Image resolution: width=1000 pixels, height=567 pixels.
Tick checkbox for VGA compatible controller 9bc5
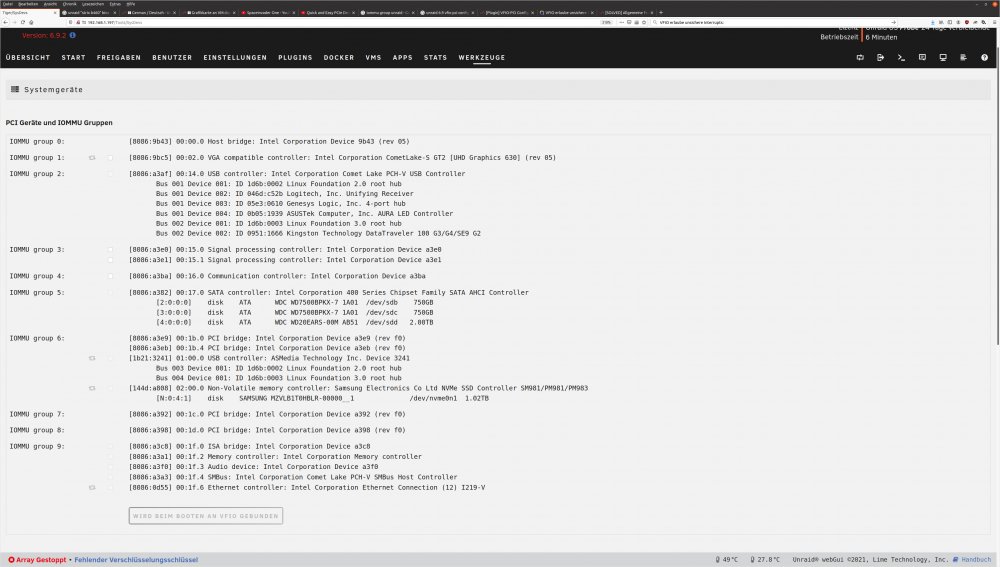coord(110,158)
